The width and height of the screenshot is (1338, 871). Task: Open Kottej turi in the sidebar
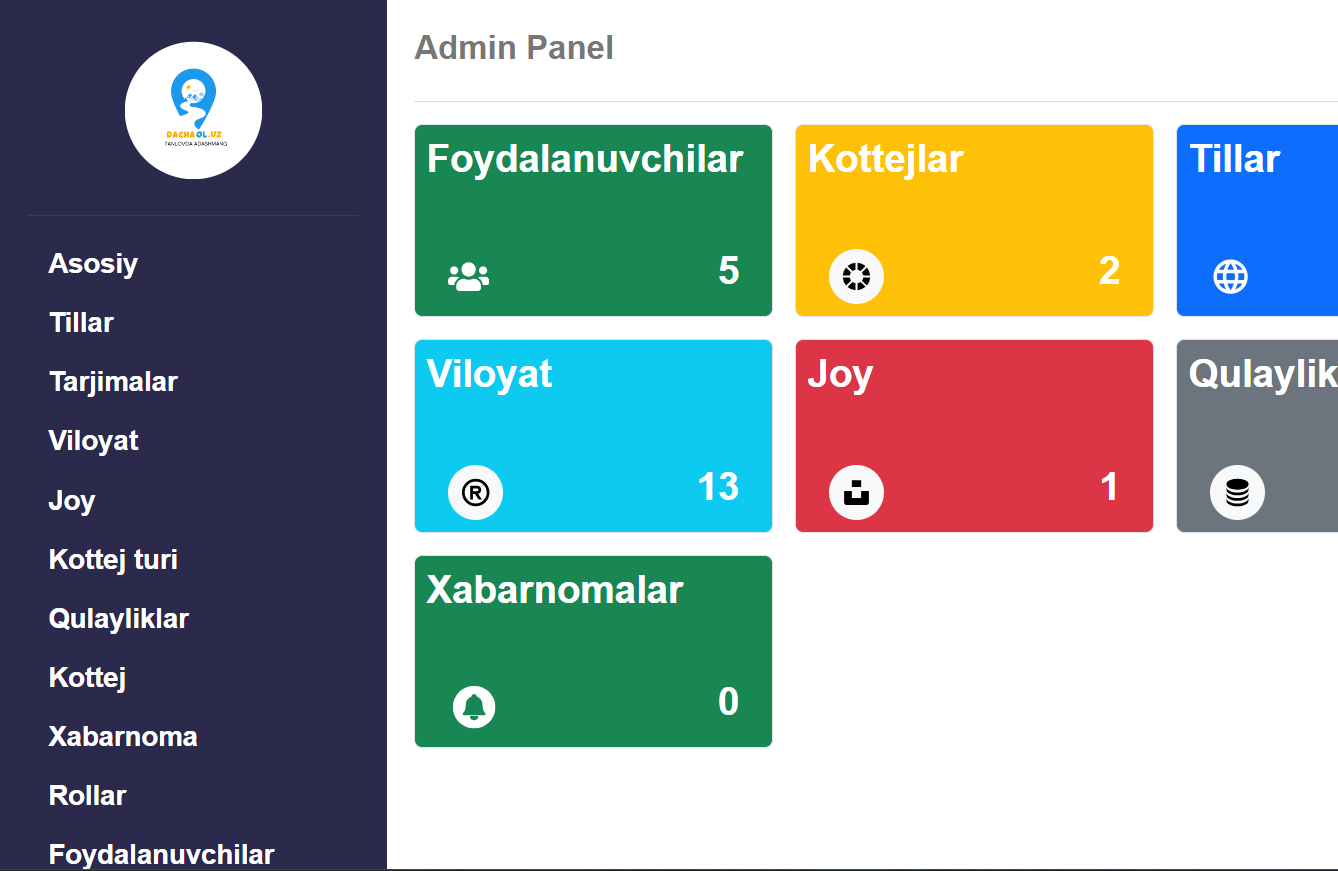point(113,559)
